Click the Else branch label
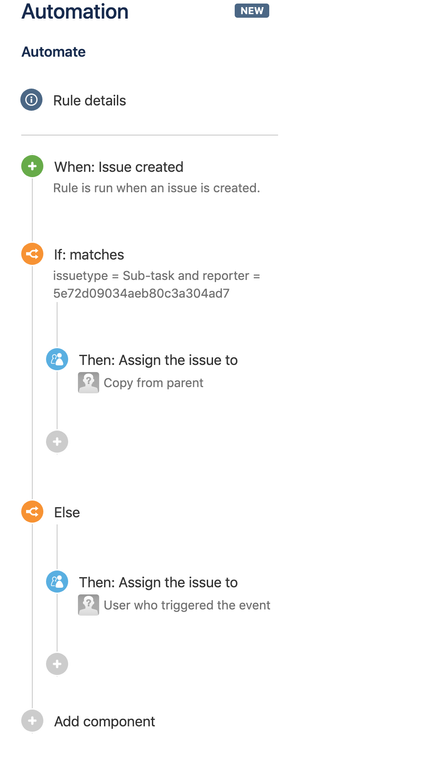Viewport: 426px width, 768px height. (67, 512)
